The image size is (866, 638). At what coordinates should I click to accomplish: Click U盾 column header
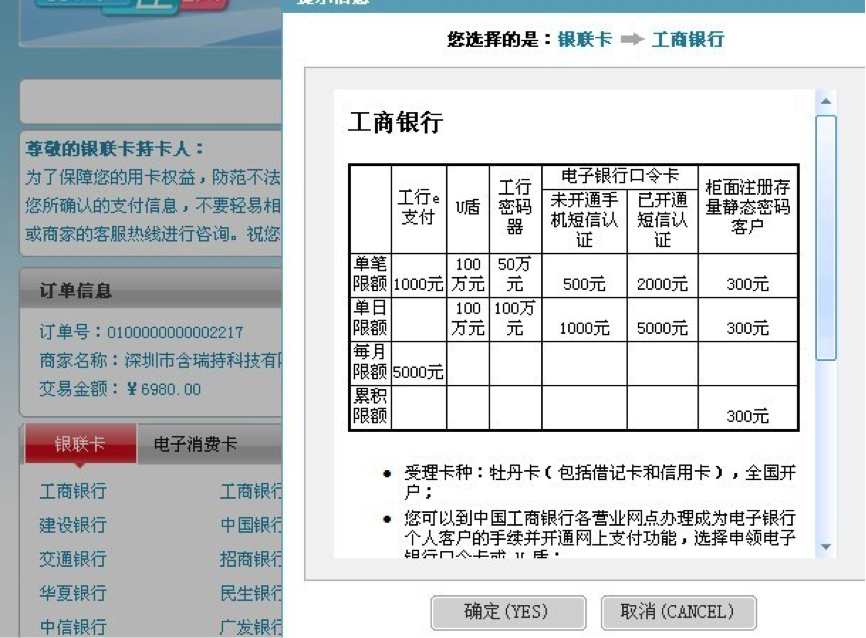point(468,207)
